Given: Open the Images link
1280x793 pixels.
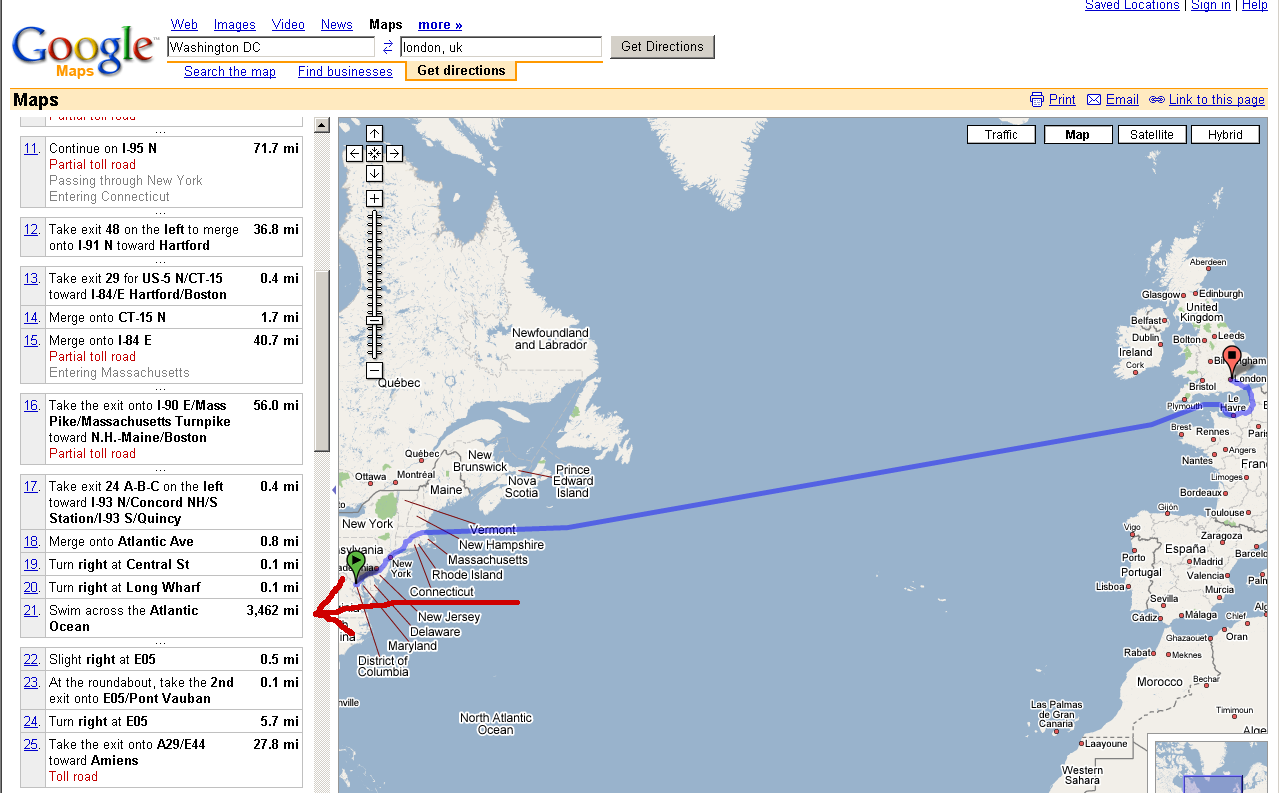Looking at the screenshot, I should click(235, 25).
